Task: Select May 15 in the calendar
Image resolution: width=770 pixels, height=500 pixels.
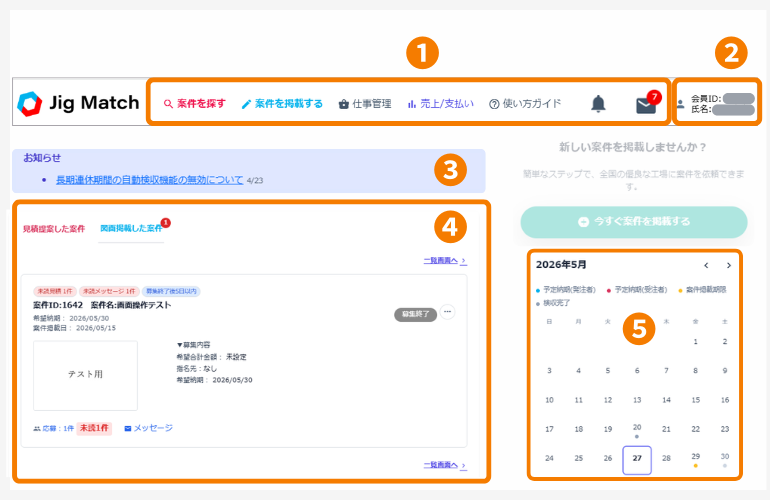Action: [695, 400]
